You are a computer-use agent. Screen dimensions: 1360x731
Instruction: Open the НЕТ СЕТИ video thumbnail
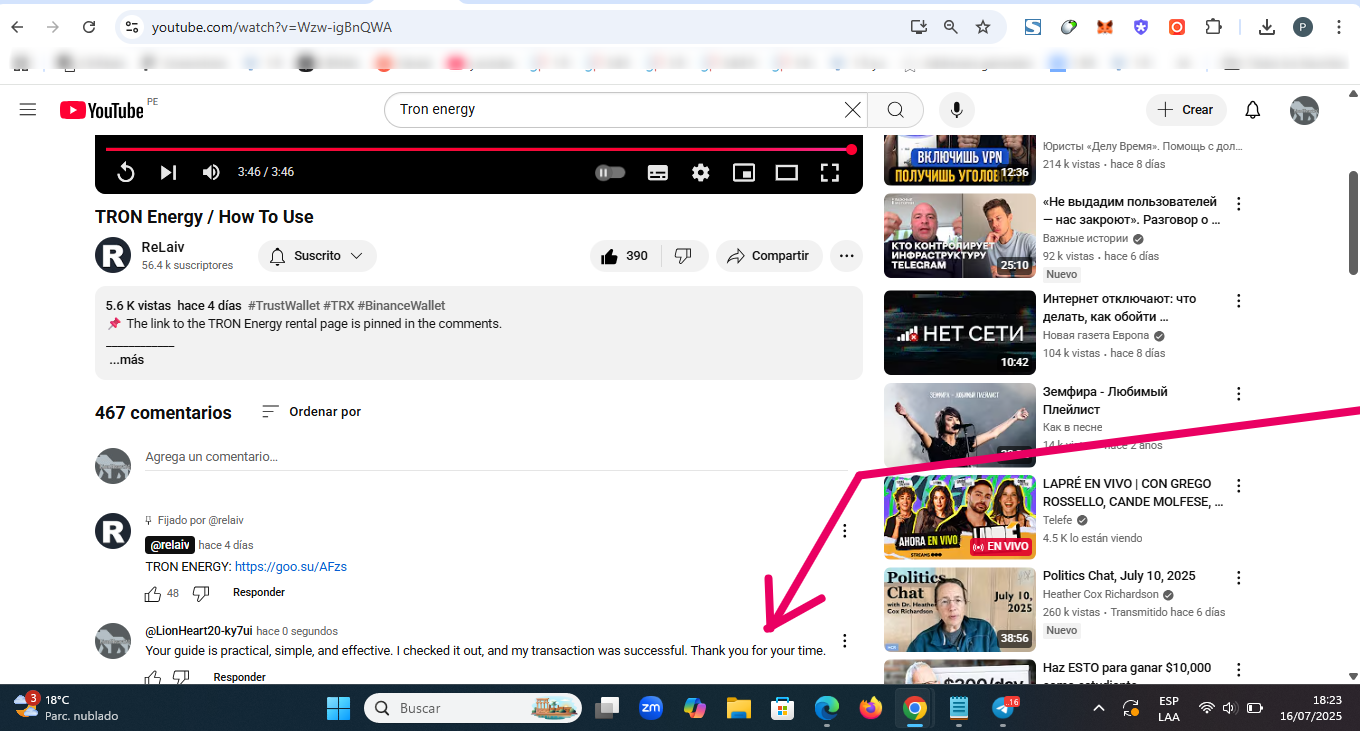960,333
